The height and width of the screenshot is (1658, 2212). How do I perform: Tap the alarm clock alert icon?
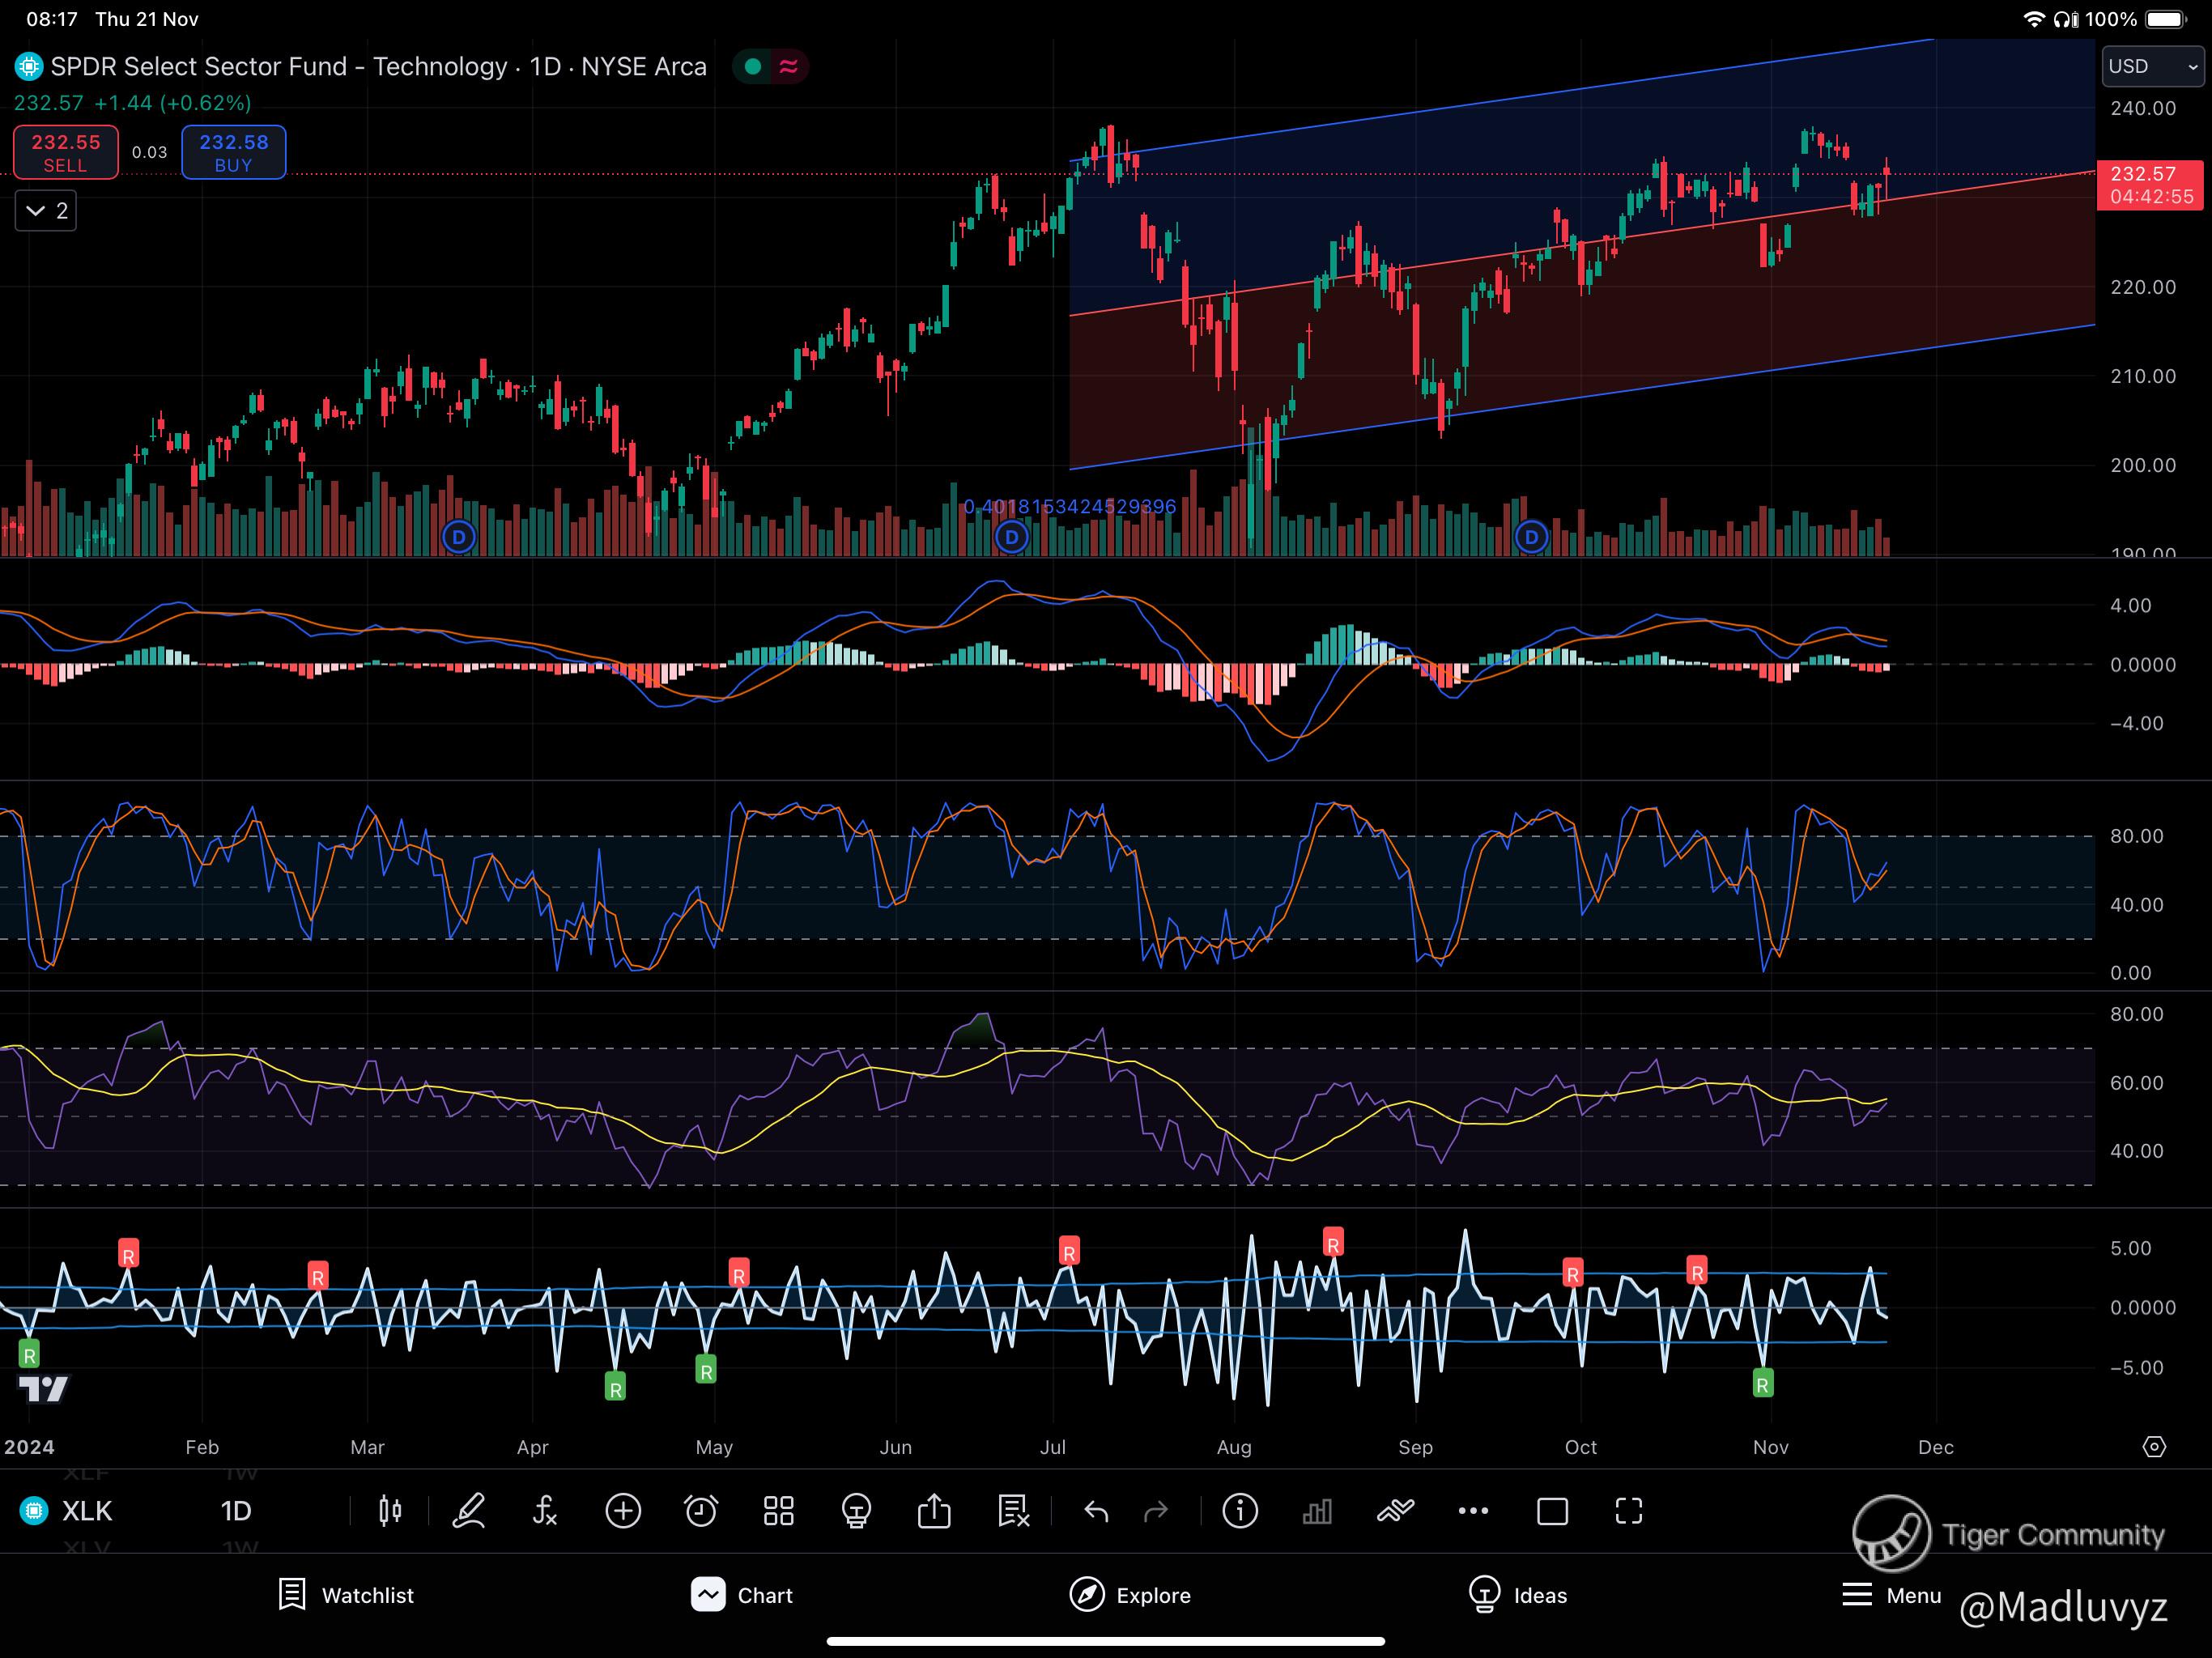pyautogui.click(x=700, y=1511)
